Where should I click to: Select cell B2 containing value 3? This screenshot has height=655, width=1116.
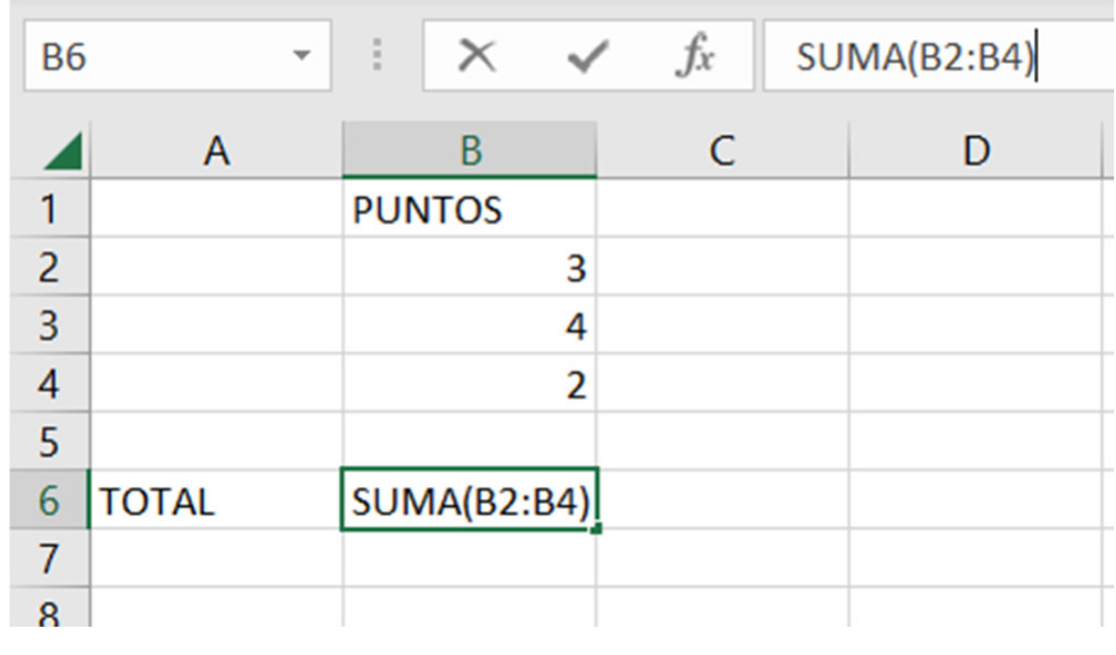click(470, 268)
